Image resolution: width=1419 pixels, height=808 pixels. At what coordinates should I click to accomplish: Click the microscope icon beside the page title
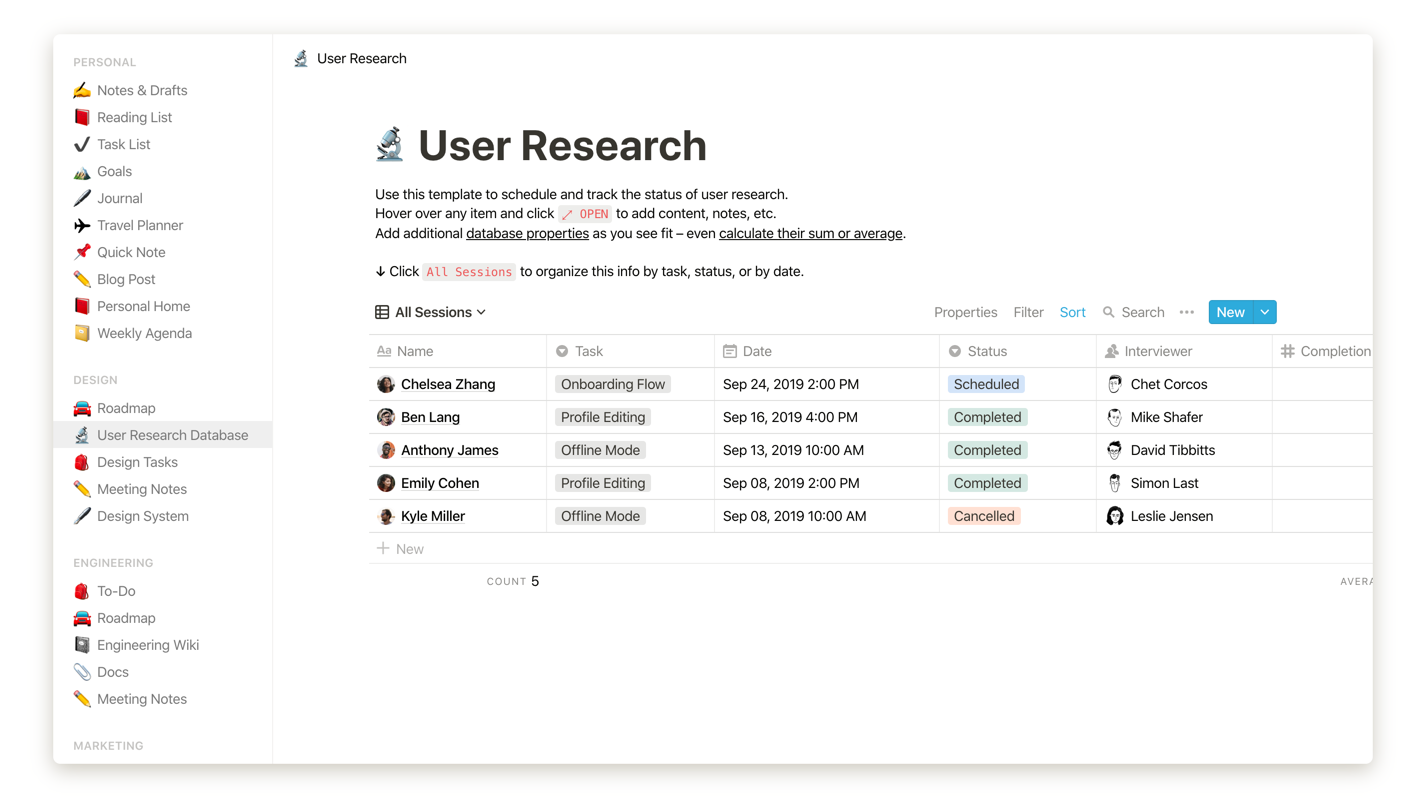(390, 145)
